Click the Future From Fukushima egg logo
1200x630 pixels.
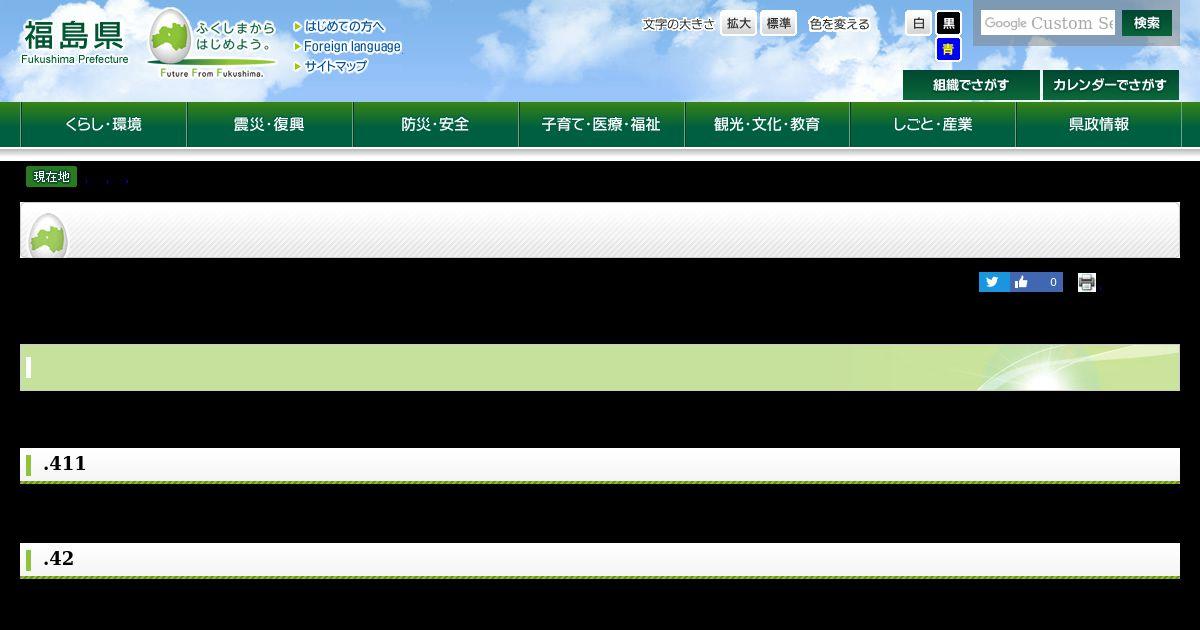point(211,43)
